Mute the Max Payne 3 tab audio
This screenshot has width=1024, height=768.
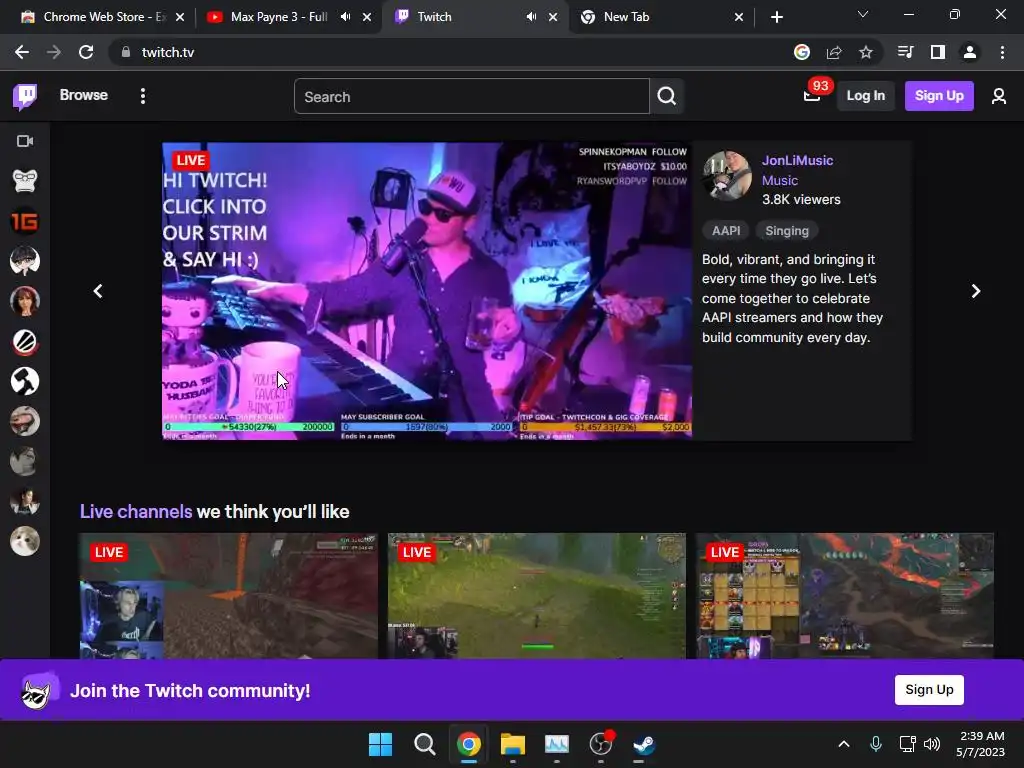[x=345, y=17]
